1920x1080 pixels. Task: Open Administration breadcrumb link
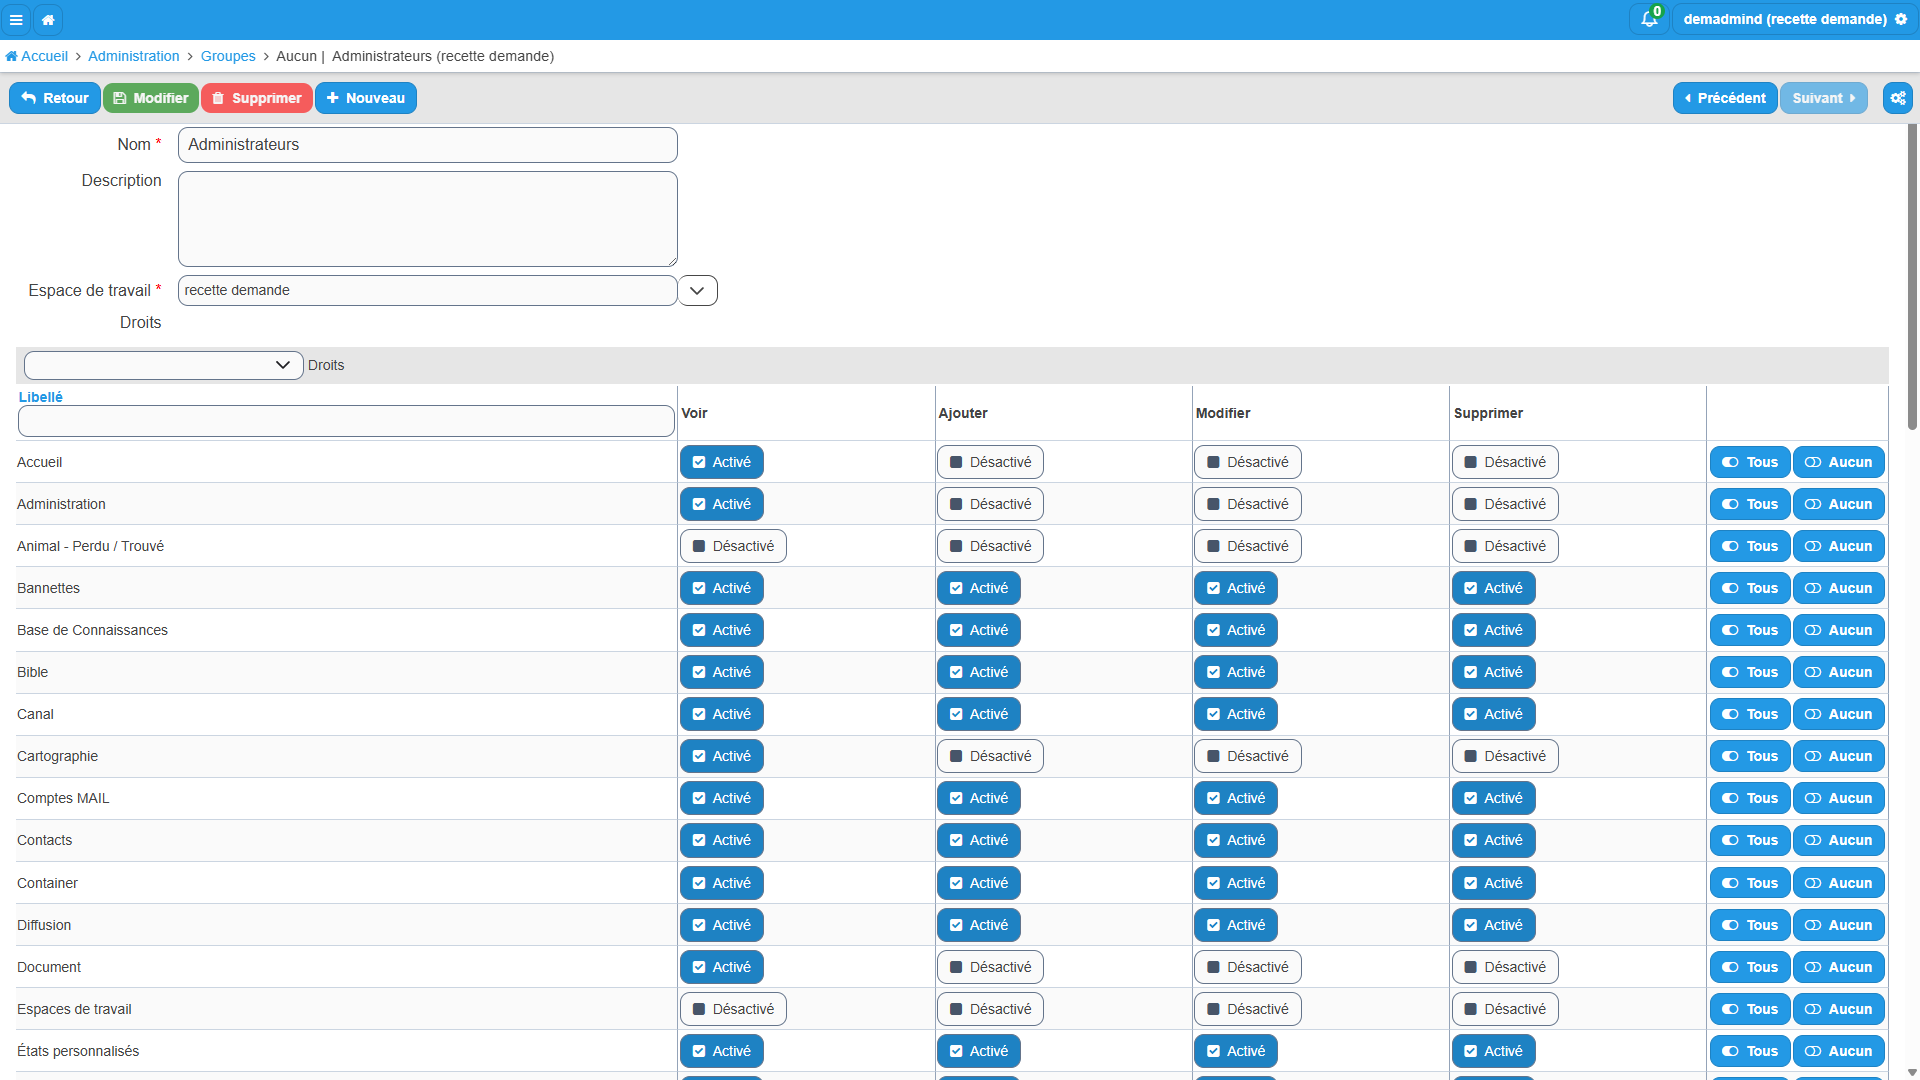click(x=134, y=56)
